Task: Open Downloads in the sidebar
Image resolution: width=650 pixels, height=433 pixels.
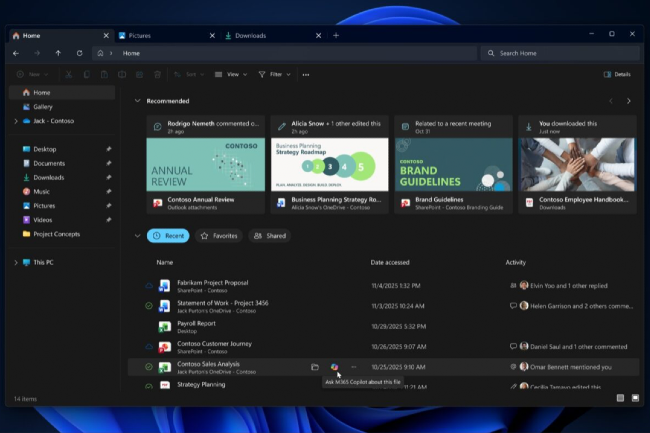Action: [62, 177]
